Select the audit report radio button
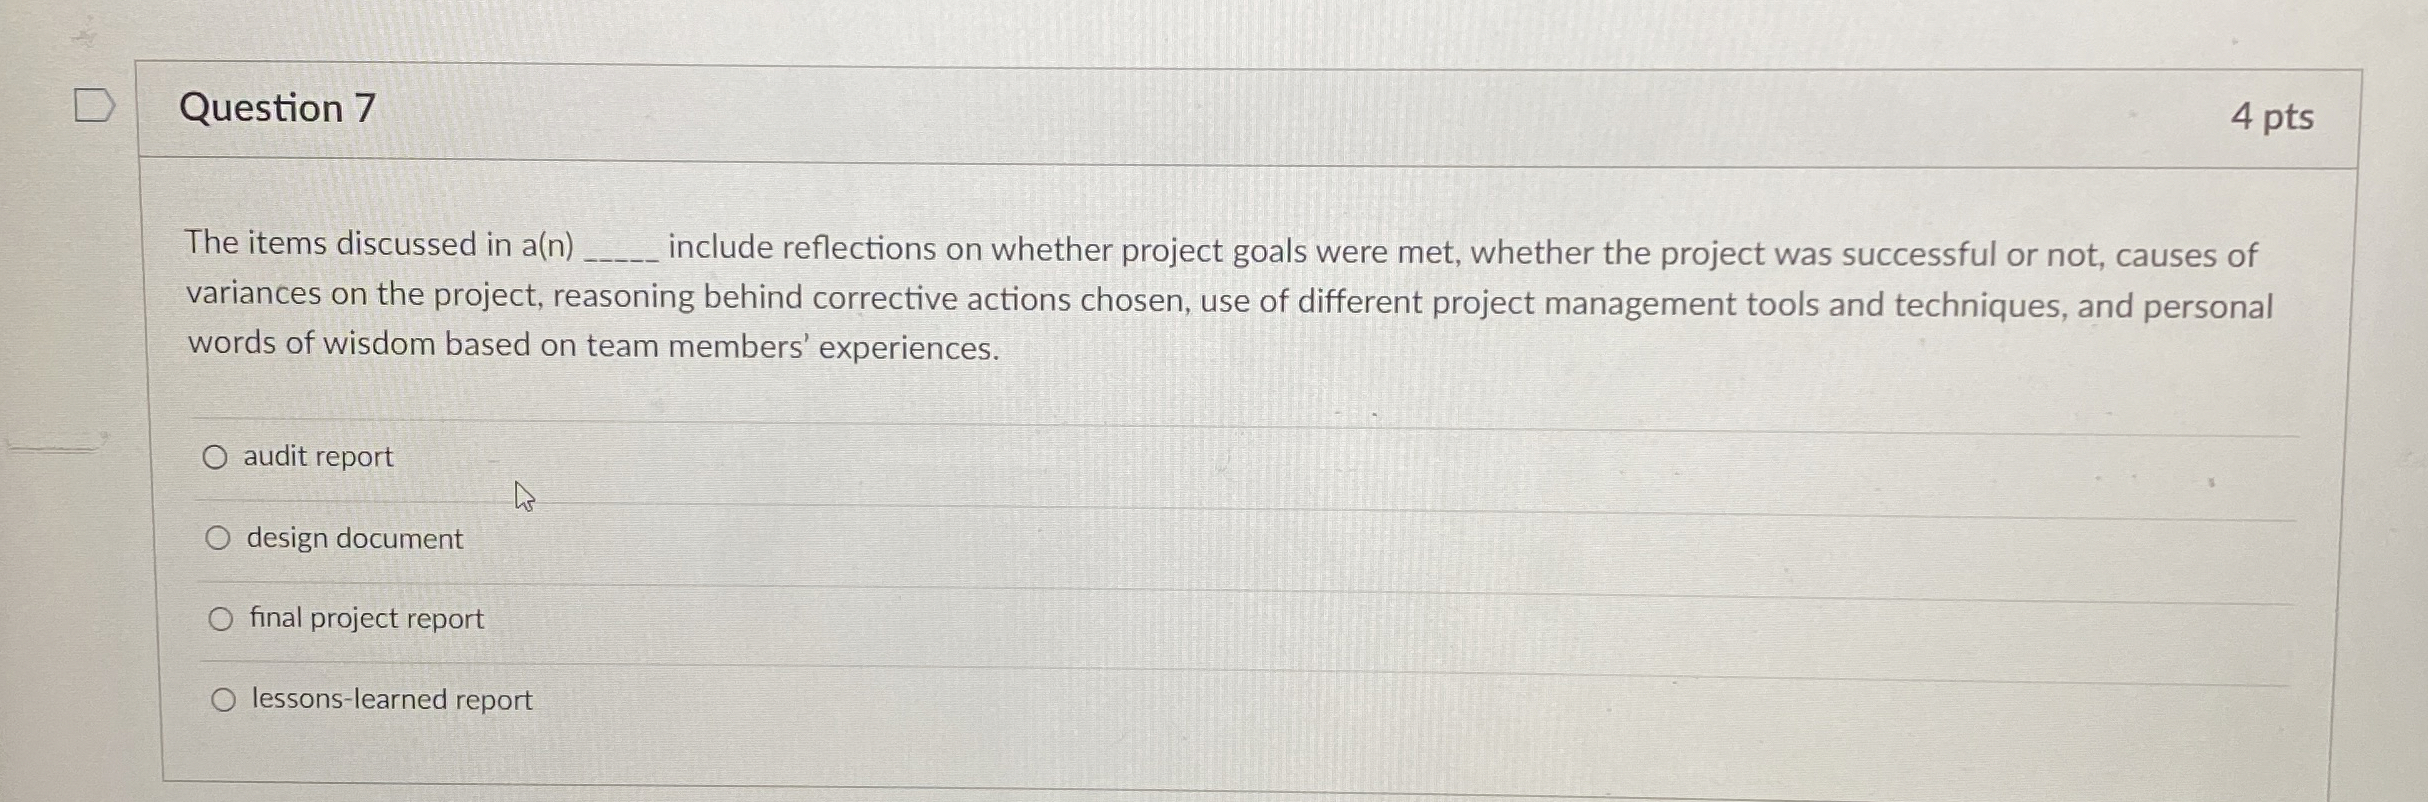The width and height of the screenshot is (2428, 802). [218, 457]
